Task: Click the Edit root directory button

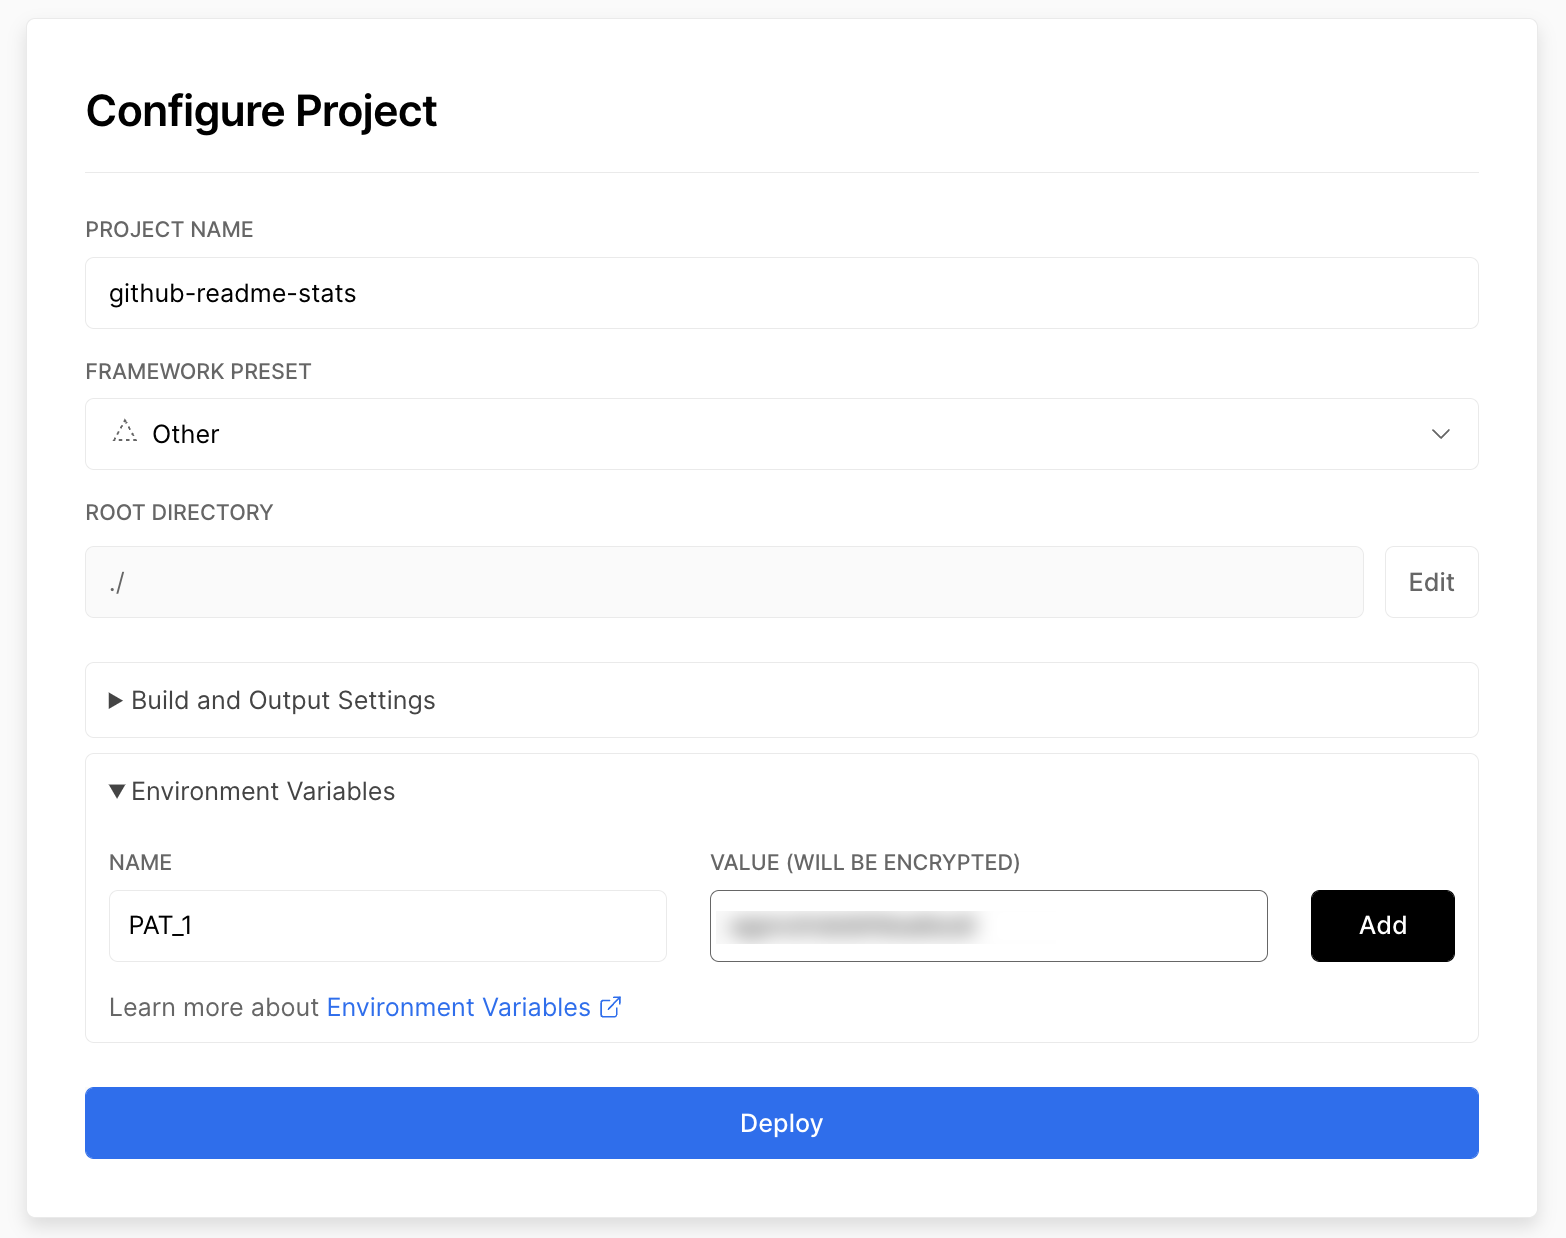Action: pyautogui.click(x=1431, y=582)
